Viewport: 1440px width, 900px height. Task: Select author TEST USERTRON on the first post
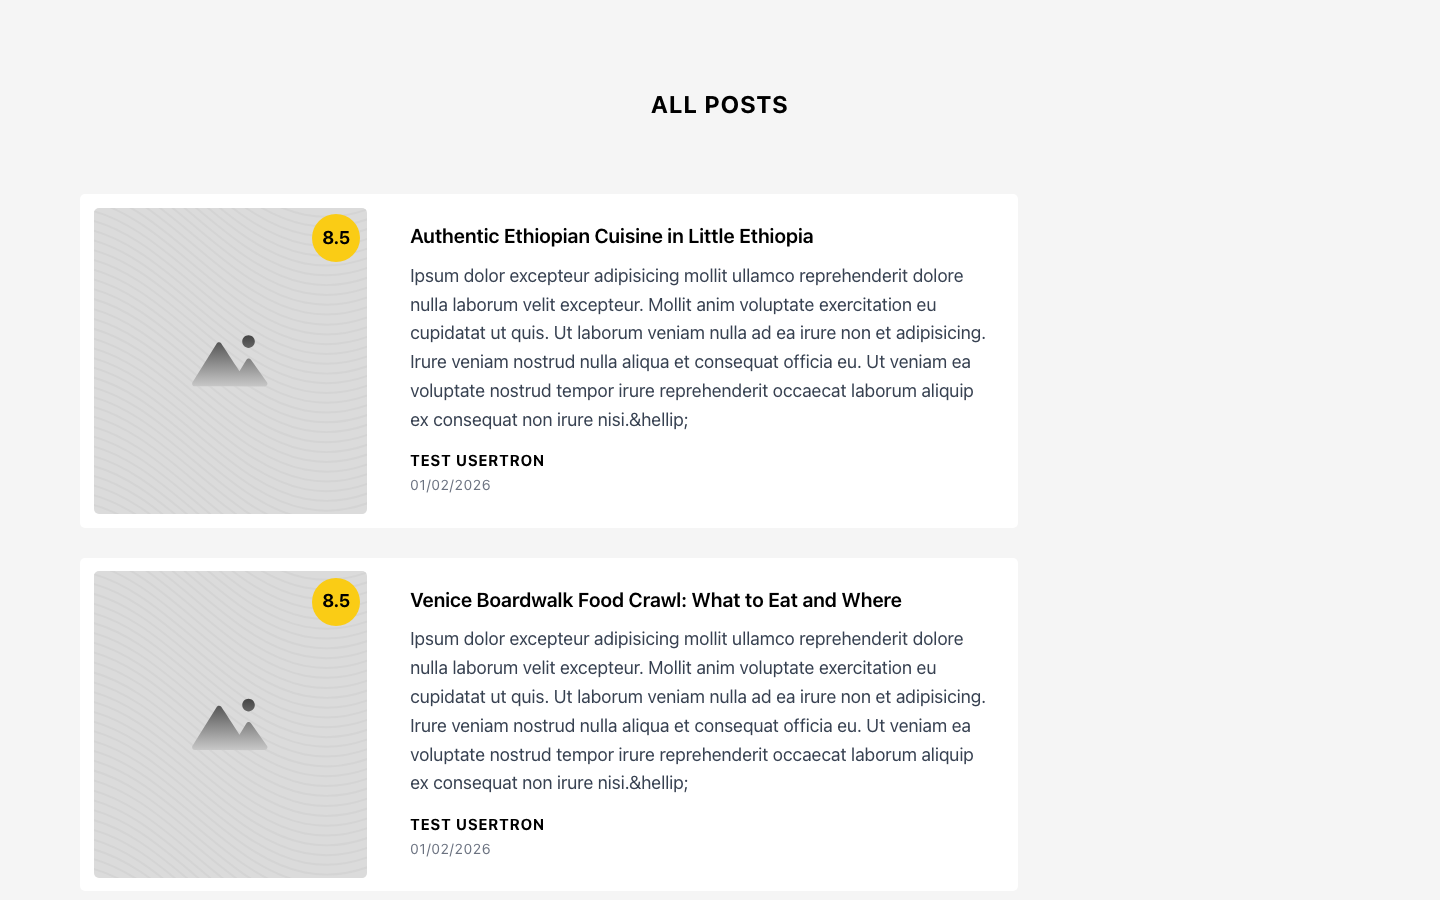477,461
